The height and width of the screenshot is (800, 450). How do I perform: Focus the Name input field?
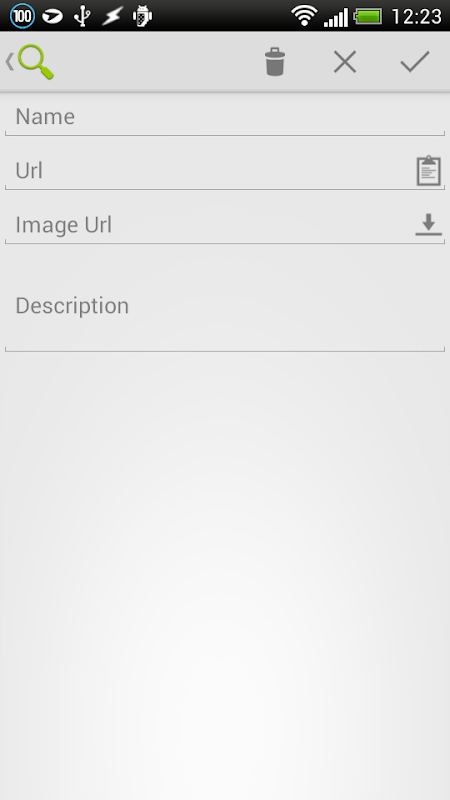pos(225,117)
